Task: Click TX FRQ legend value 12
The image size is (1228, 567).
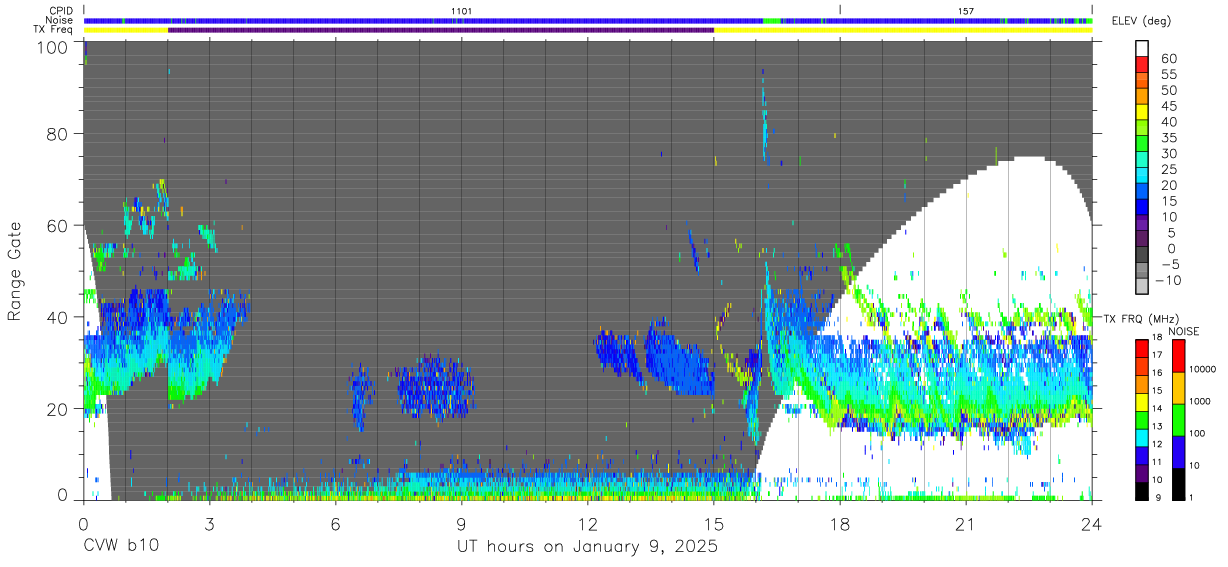Action: (x=1156, y=444)
